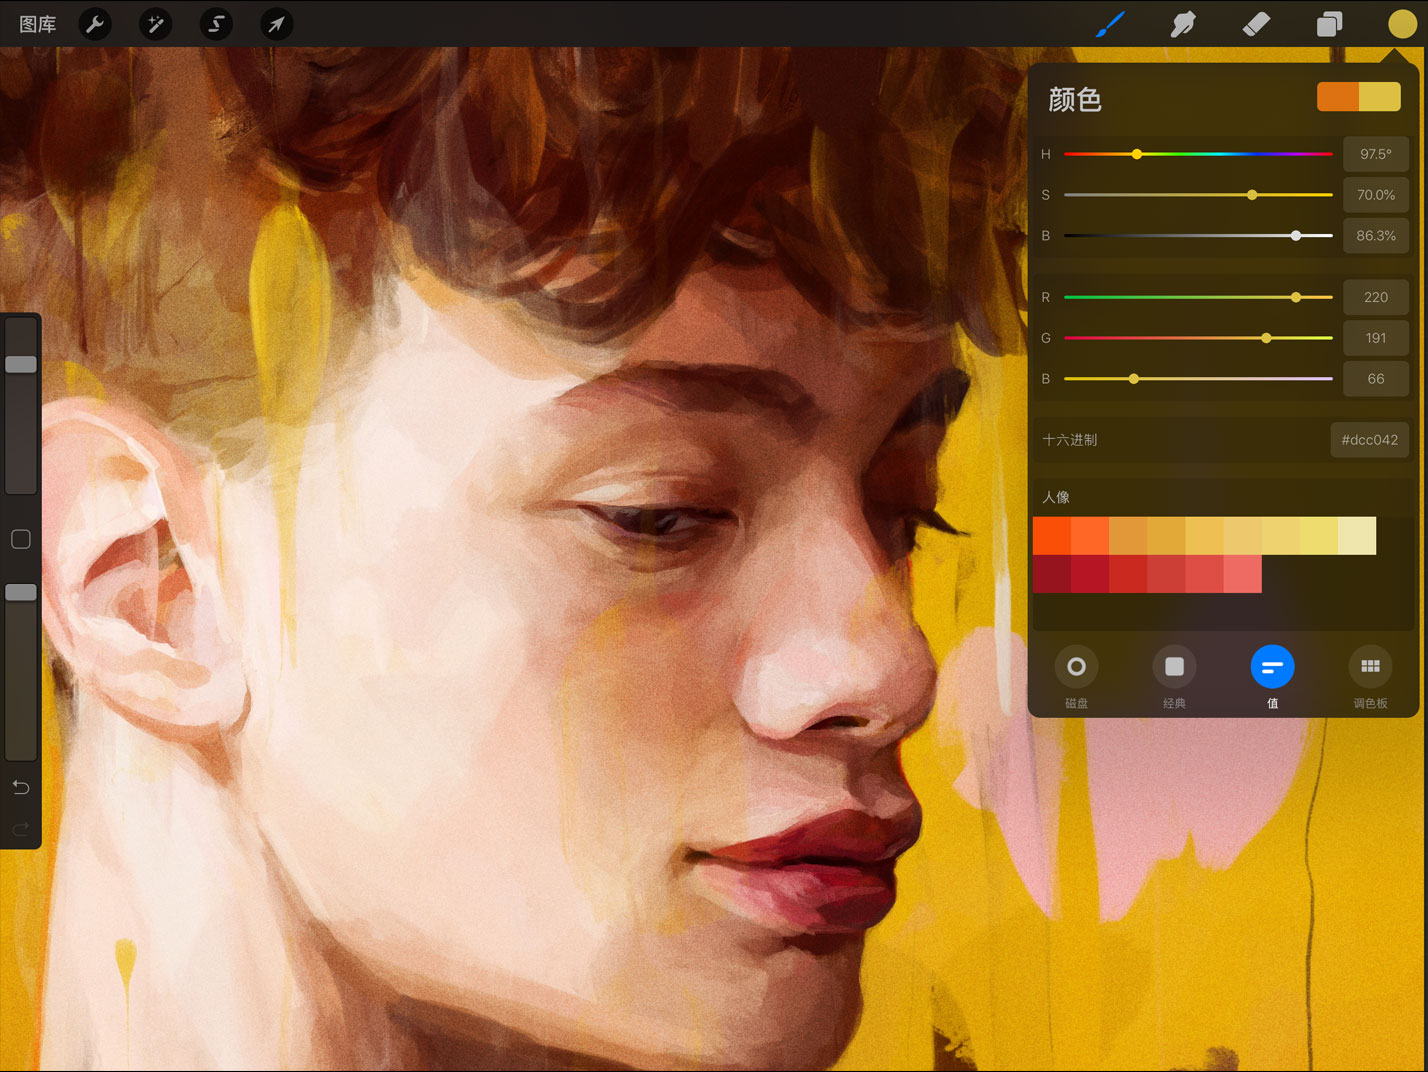1428x1072 pixels.
Task: Pick the fourth top-row 人像 swatch
Action: click(x=1166, y=536)
